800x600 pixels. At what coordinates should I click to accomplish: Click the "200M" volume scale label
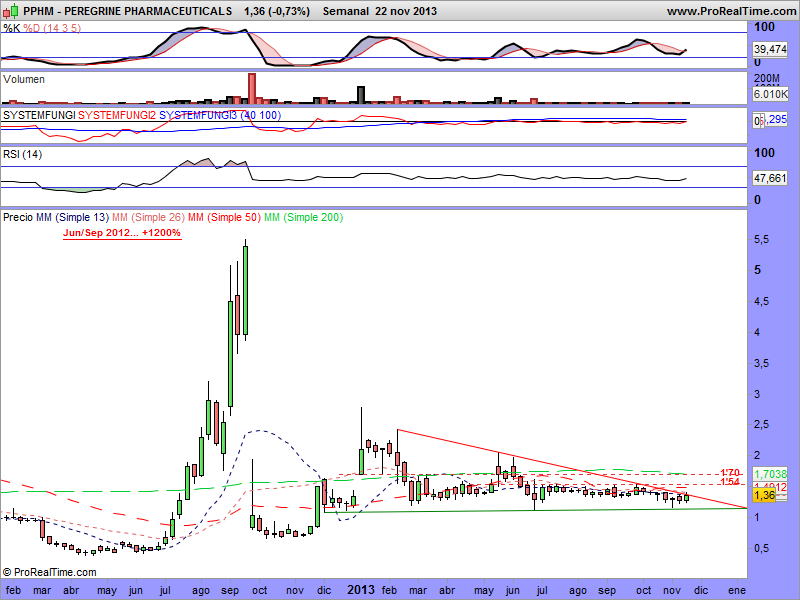[767, 79]
